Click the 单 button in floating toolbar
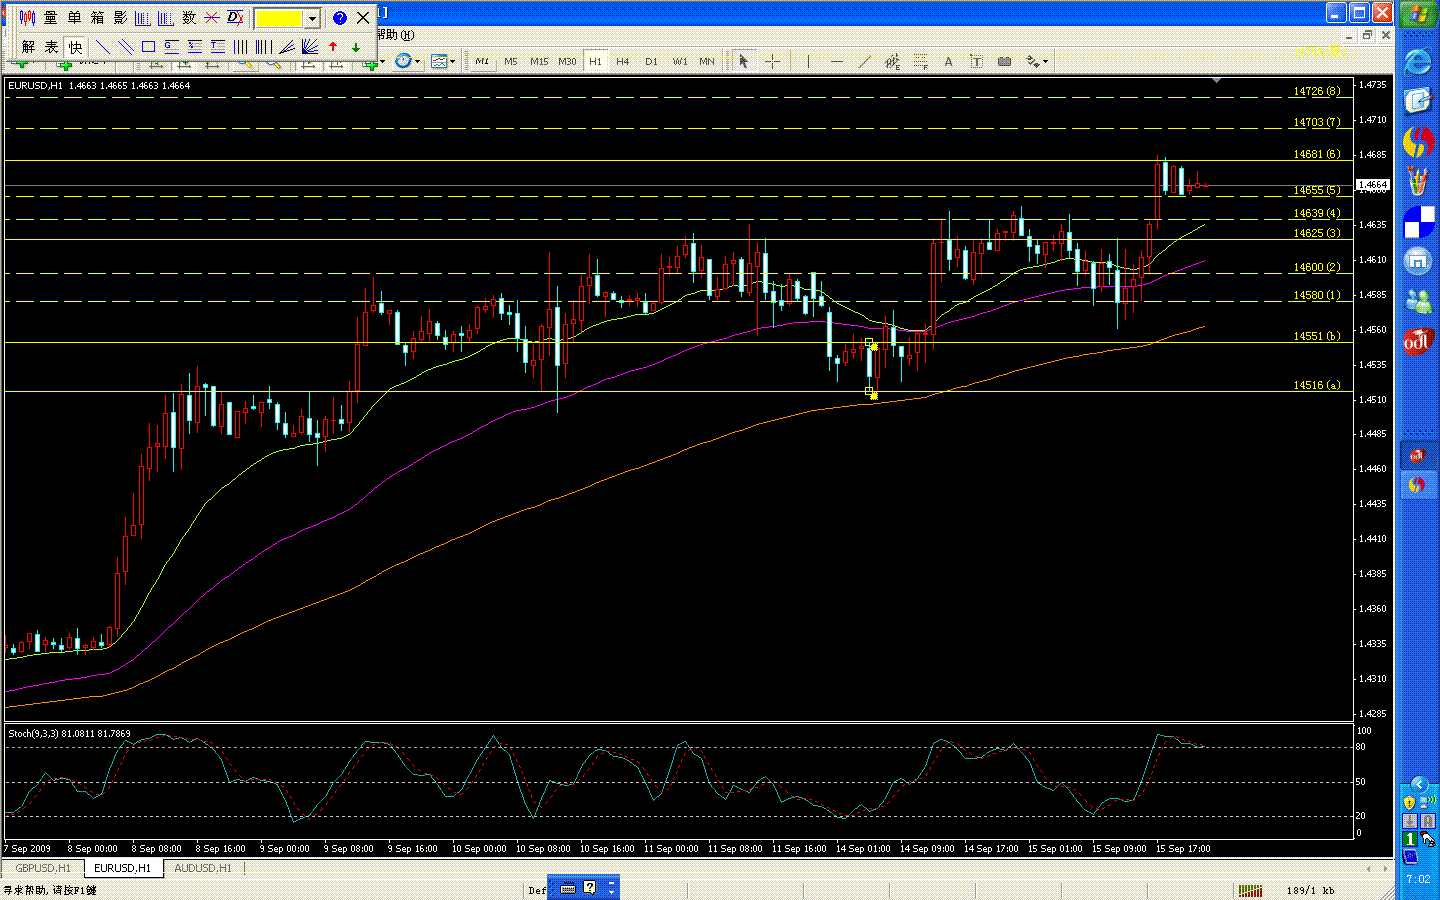 [x=75, y=18]
